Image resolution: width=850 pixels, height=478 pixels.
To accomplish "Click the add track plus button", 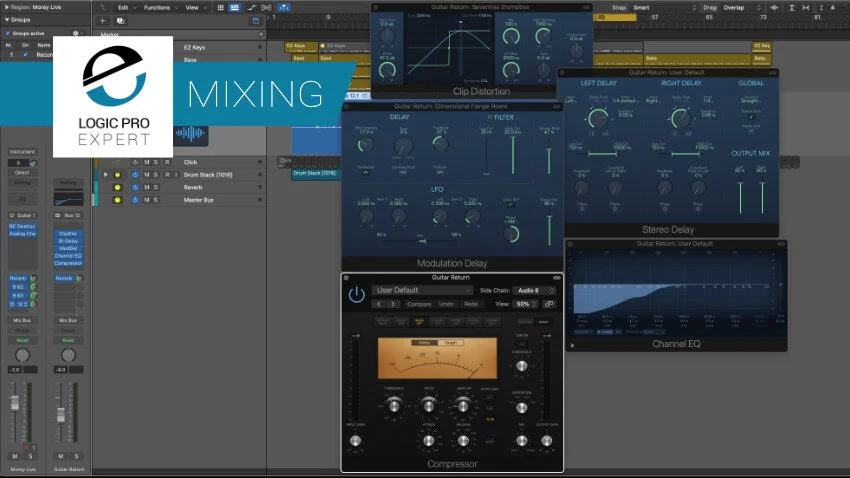I will point(102,21).
